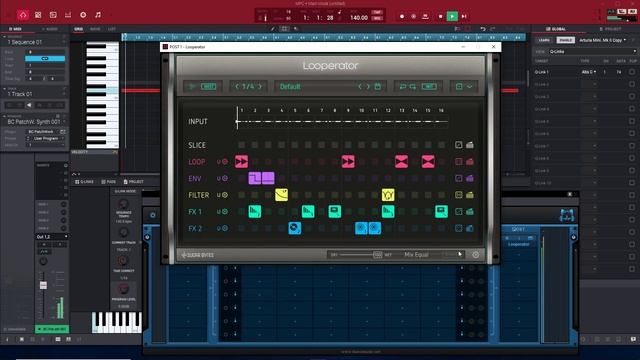The image size is (640, 360).
Task: Click the music note browser icon
Action: pos(98,15)
